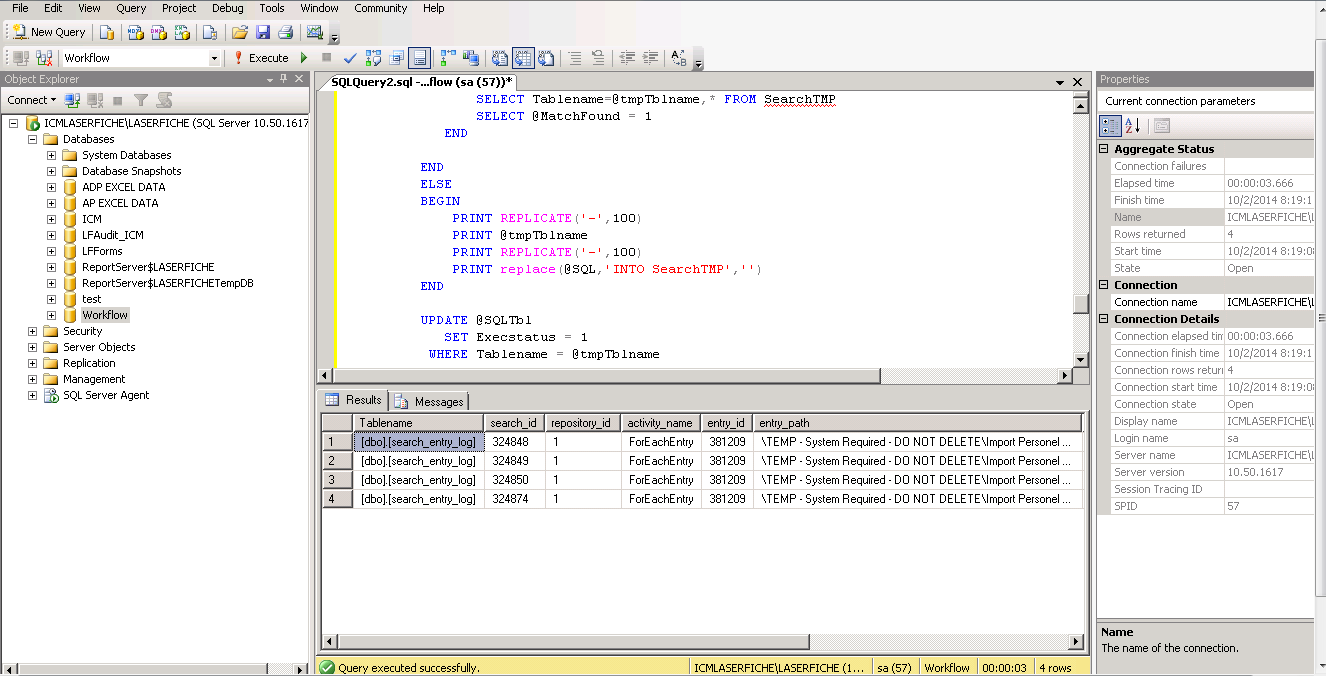
Task: Toggle Results to Grid icon
Action: point(523,58)
